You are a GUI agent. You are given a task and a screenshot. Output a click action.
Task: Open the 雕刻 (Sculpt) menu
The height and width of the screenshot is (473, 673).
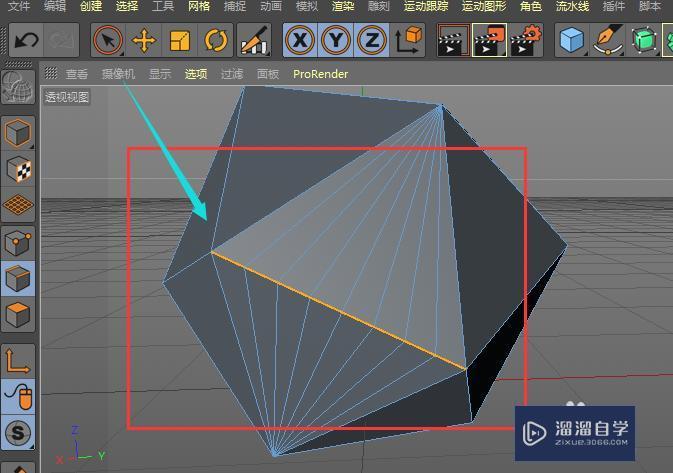(x=379, y=6)
